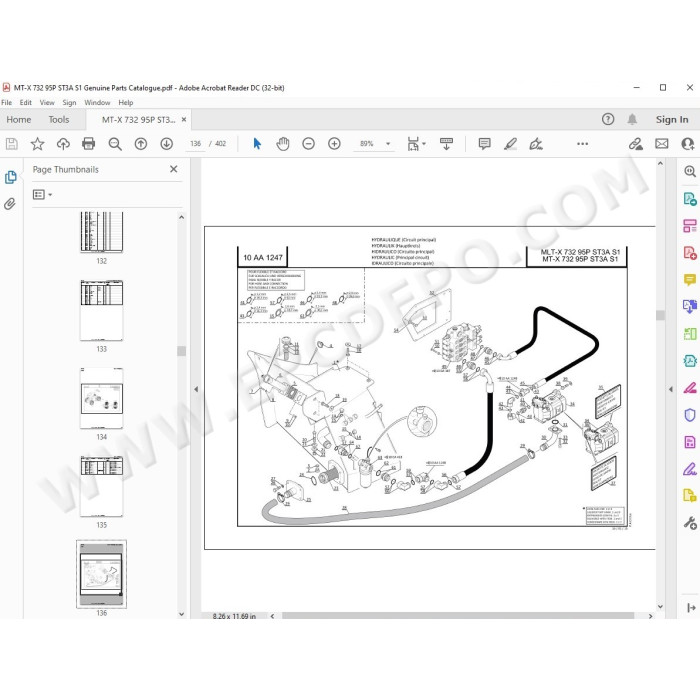This screenshot has width=700, height=700.
Task: Select page 133 thumbnail
Action: tap(101, 310)
